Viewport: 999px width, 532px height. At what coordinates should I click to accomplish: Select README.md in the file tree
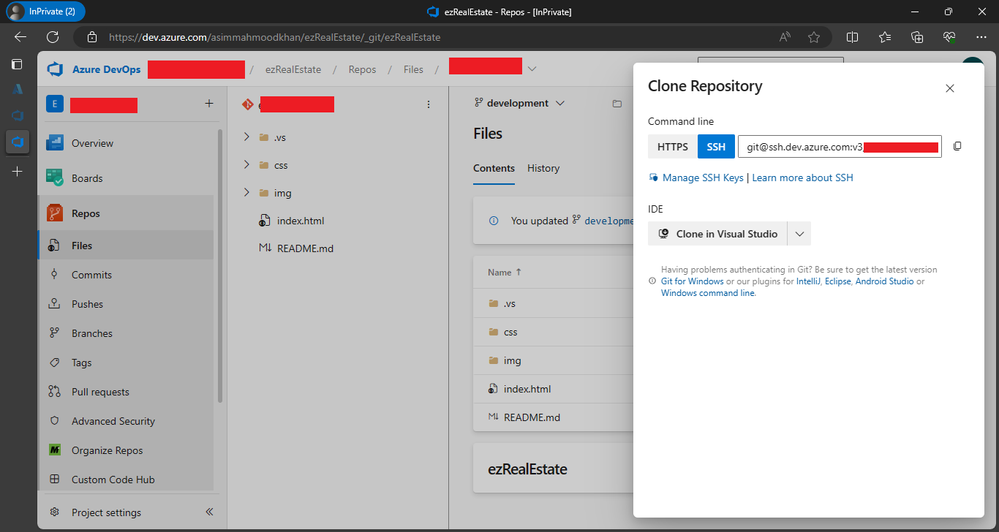point(305,248)
